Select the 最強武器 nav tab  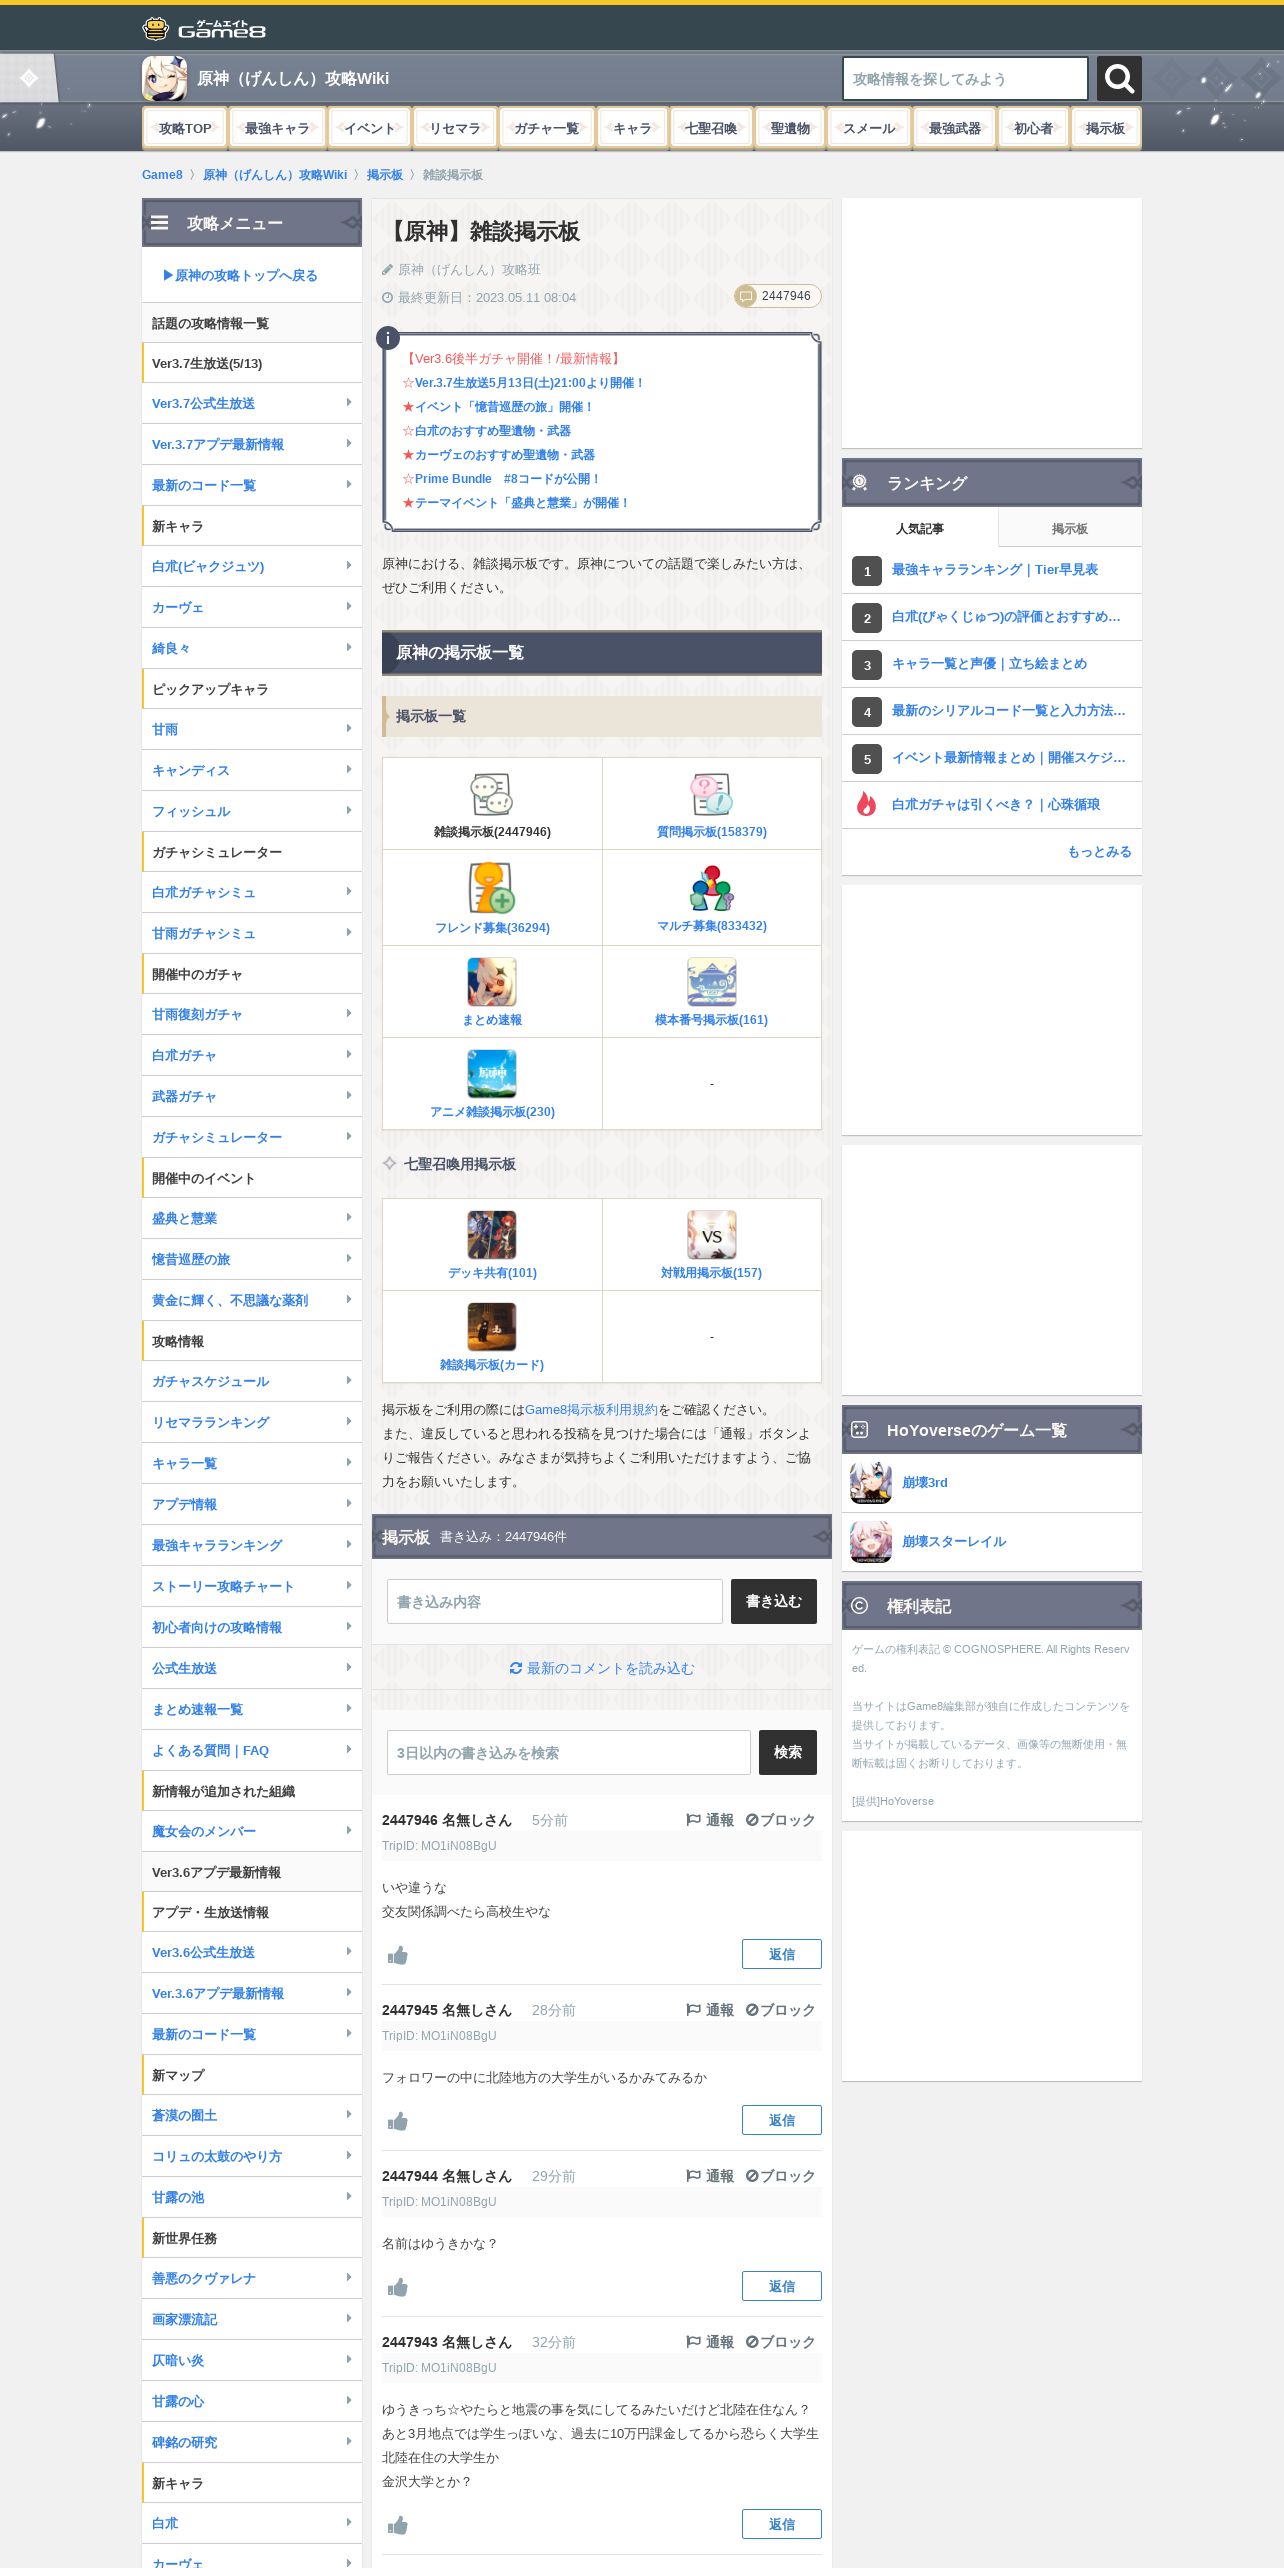(954, 128)
